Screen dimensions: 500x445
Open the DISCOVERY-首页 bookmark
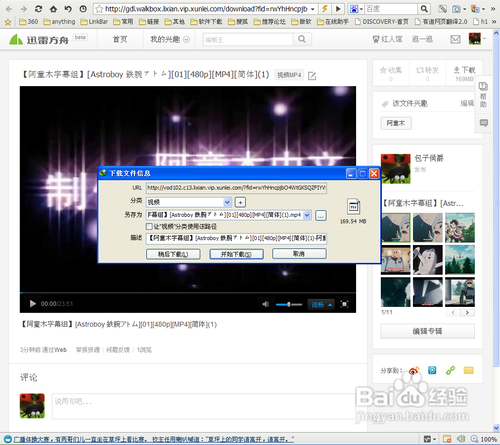coord(382,22)
